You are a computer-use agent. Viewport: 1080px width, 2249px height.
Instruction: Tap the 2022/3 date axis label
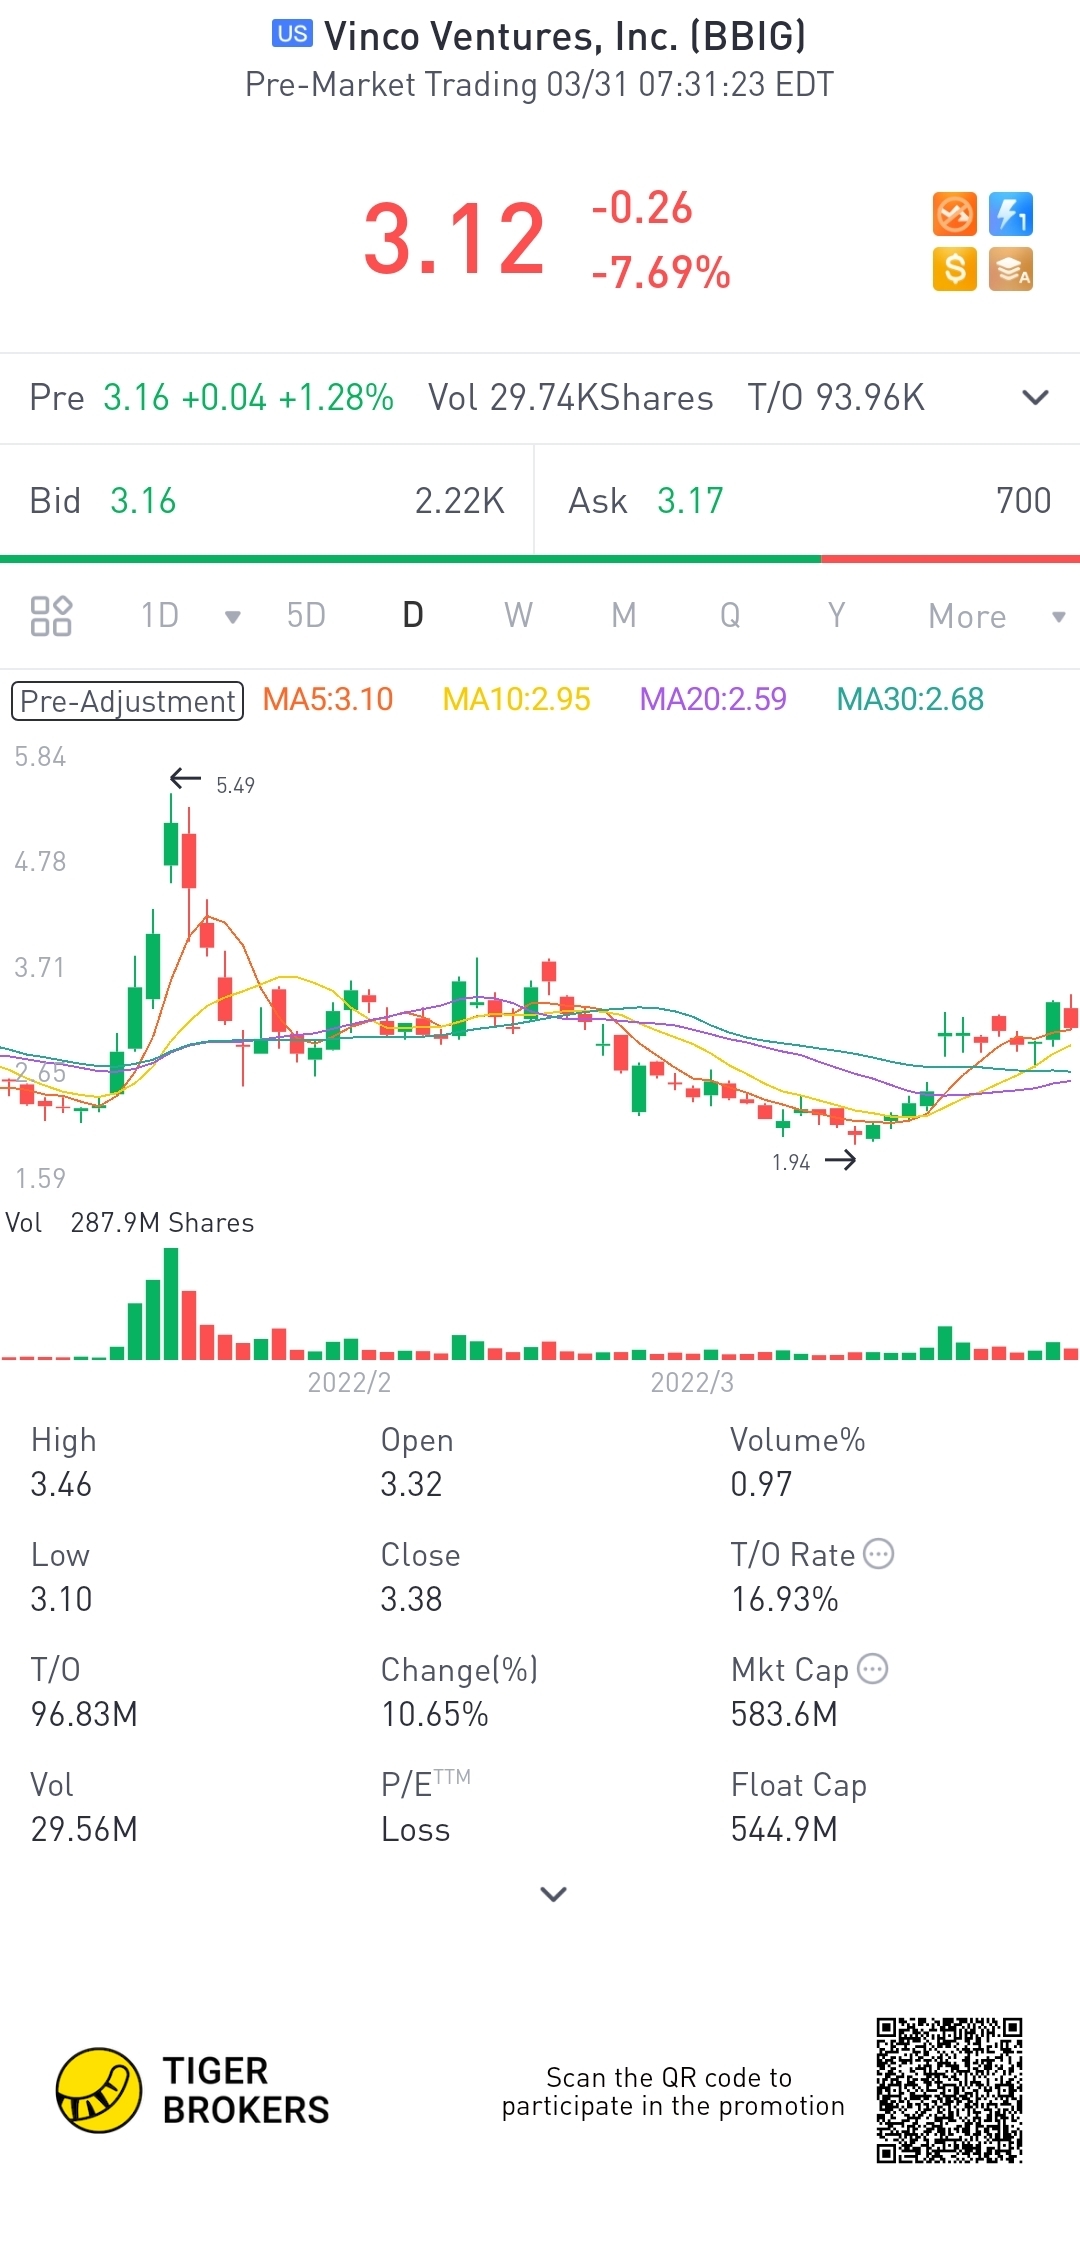(692, 1382)
